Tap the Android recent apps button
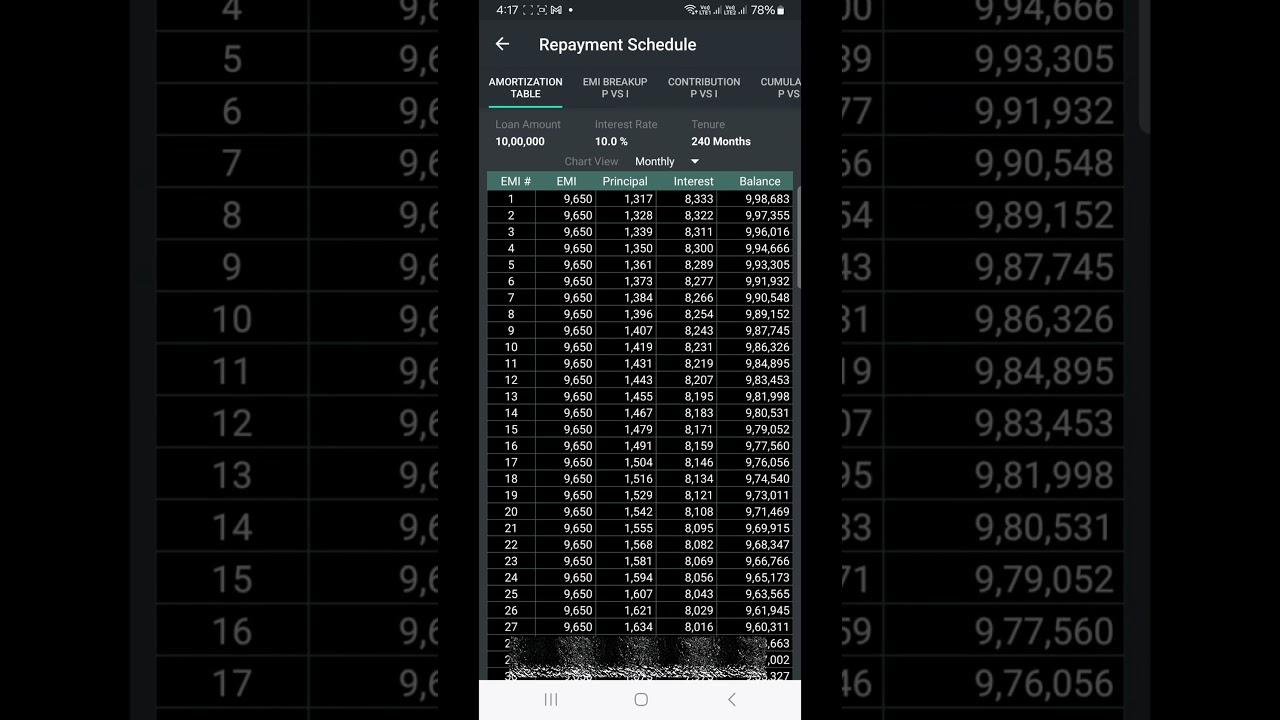Image resolution: width=1280 pixels, height=720 pixels. pos(550,700)
